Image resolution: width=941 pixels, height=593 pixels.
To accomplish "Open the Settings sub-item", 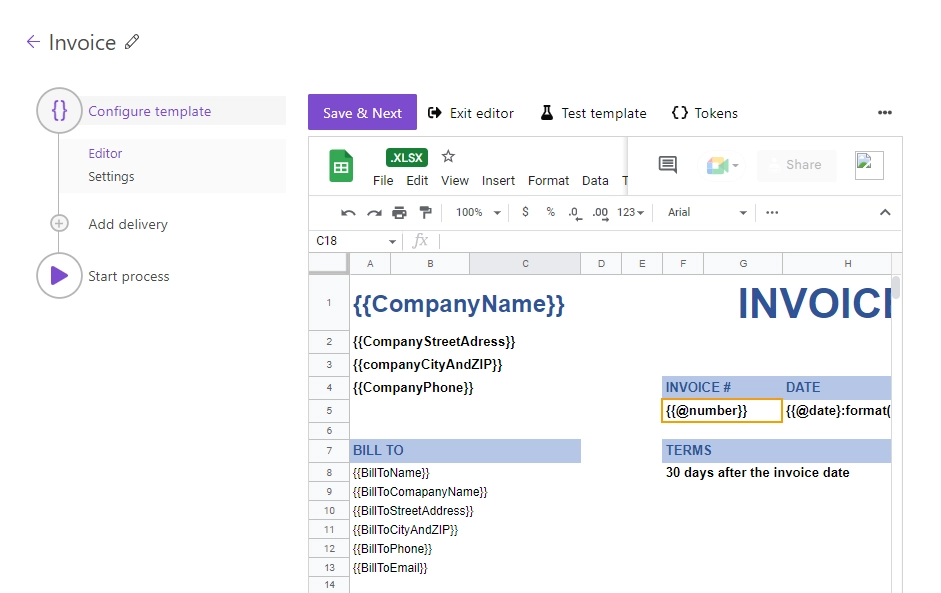I will (x=111, y=176).
